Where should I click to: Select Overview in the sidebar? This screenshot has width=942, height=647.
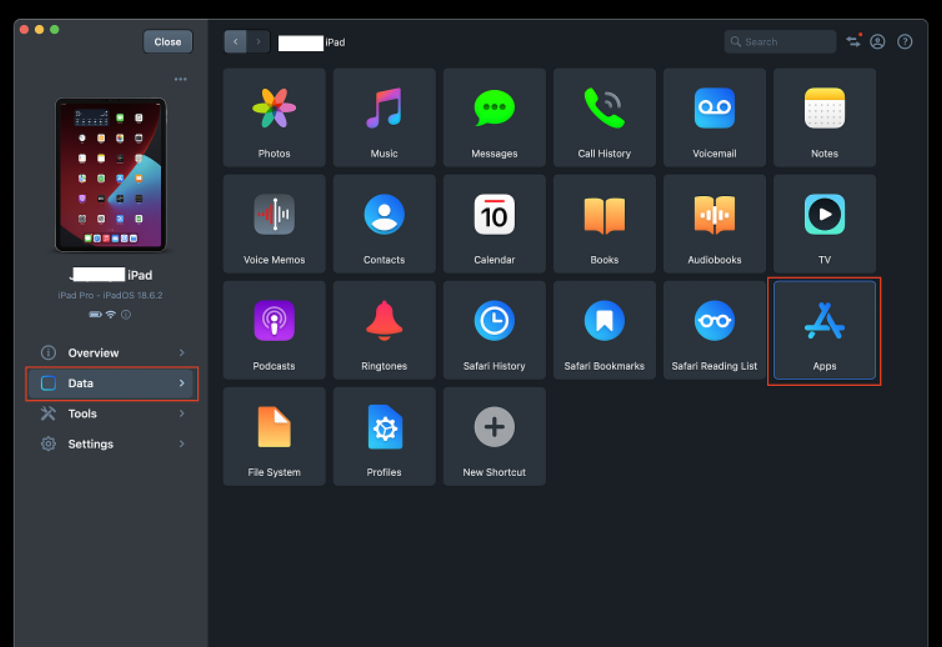point(112,353)
